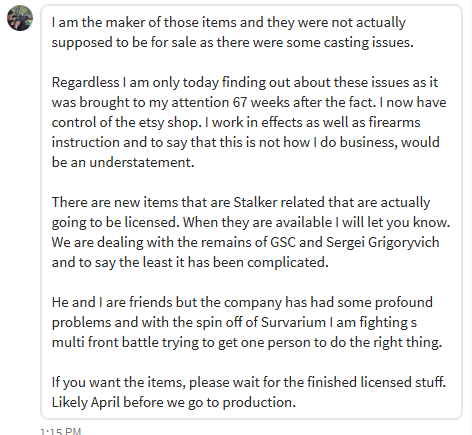Click the word 'Regardless' starting second paragraph
The width and height of the screenshot is (472, 435).
click(x=85, y=83)
